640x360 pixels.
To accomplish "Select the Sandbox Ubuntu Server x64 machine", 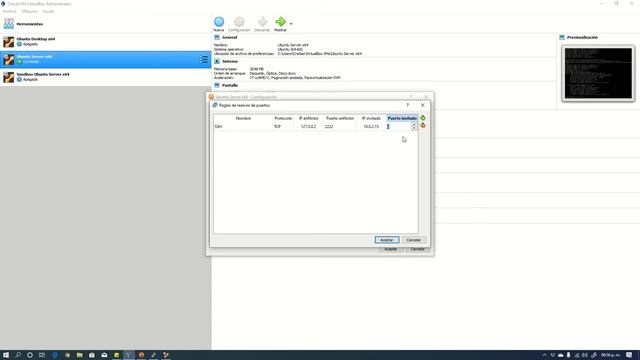I will coord(105,77).
